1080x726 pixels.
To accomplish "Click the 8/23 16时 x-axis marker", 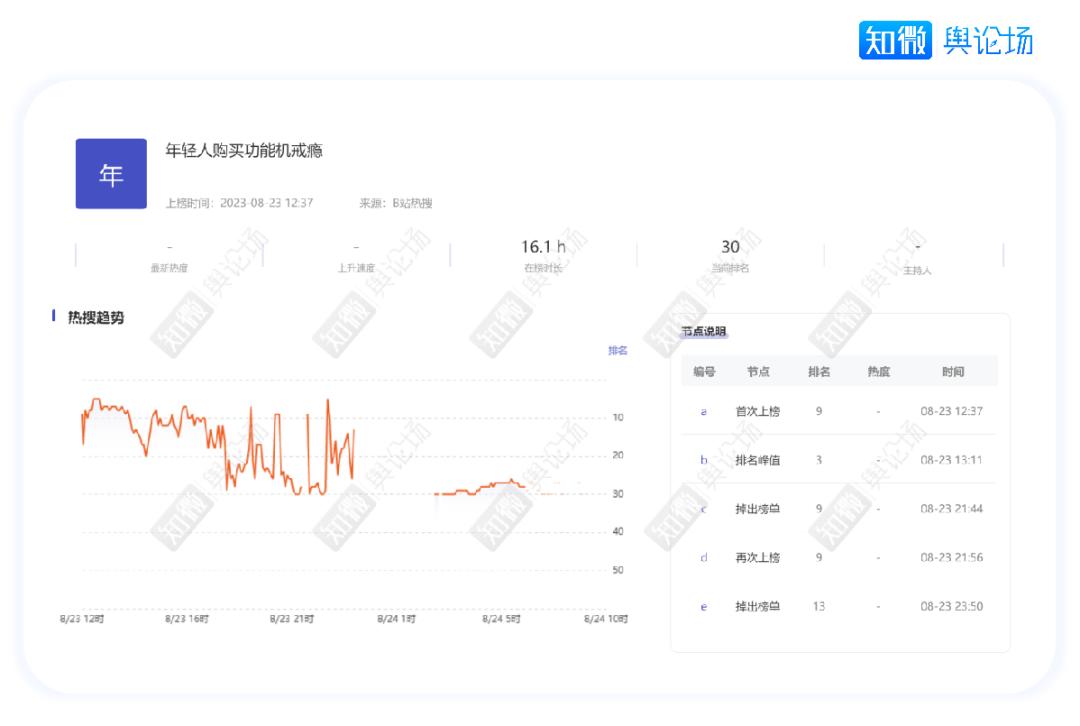I will tap(186, 619).
